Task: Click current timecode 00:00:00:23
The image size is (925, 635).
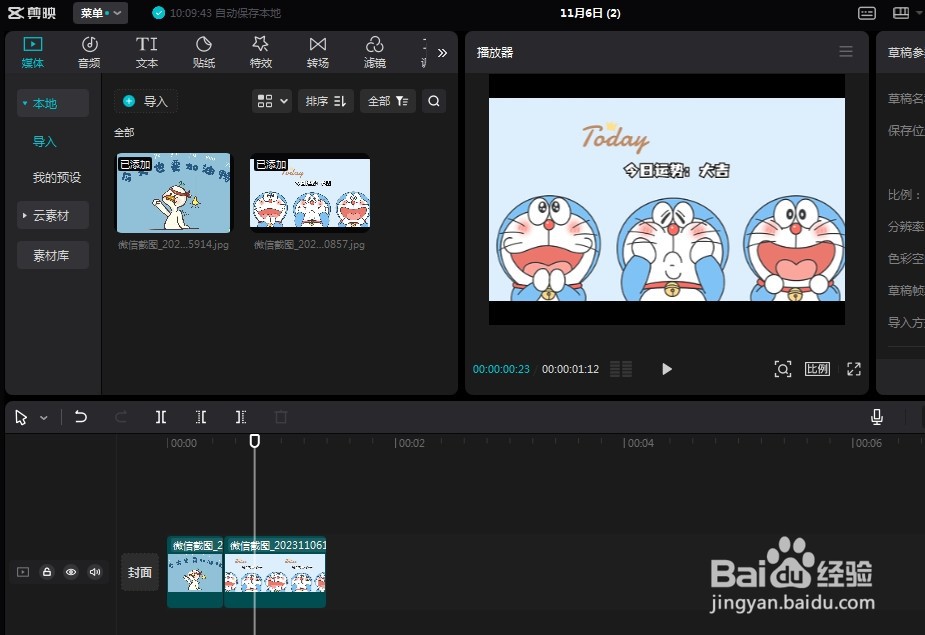Action: [x=501, y=369]
